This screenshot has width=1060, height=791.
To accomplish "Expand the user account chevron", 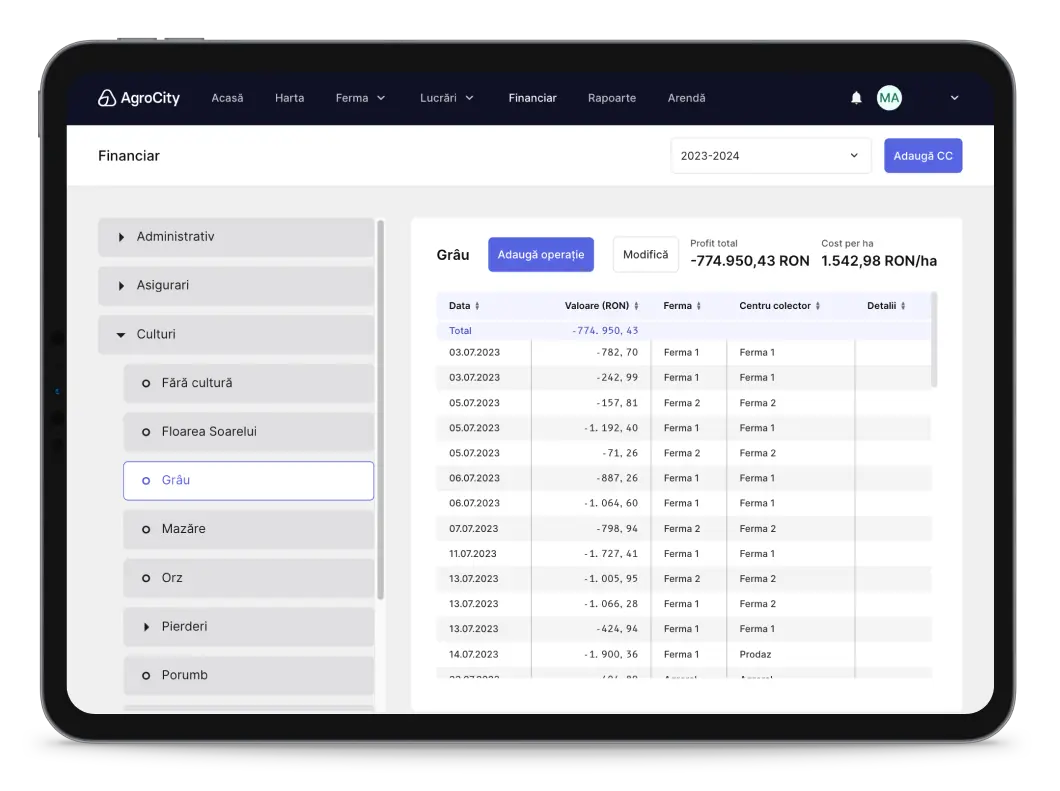I will coord(954,98).
